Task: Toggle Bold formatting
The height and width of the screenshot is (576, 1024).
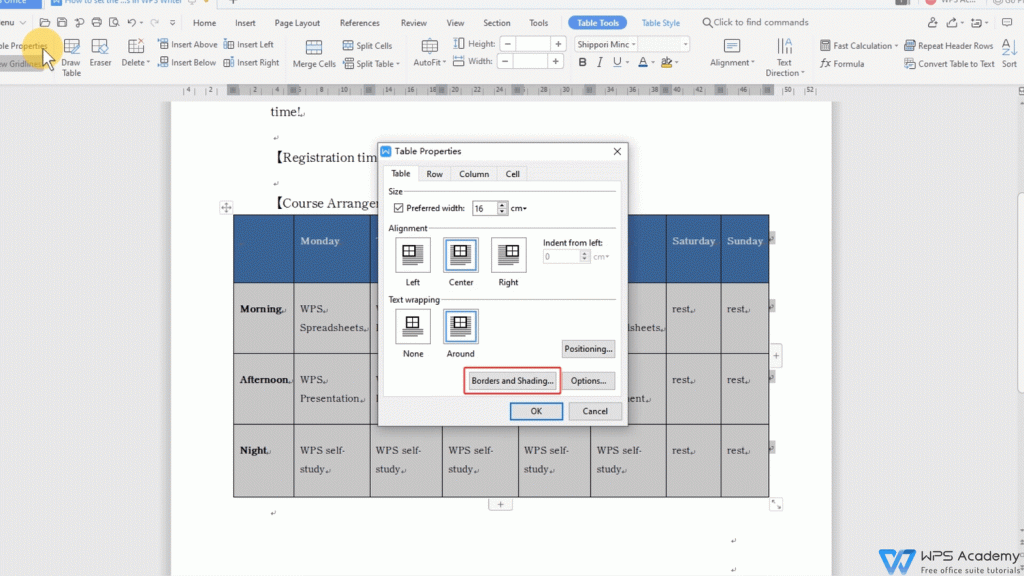Action: click(582, 63)
